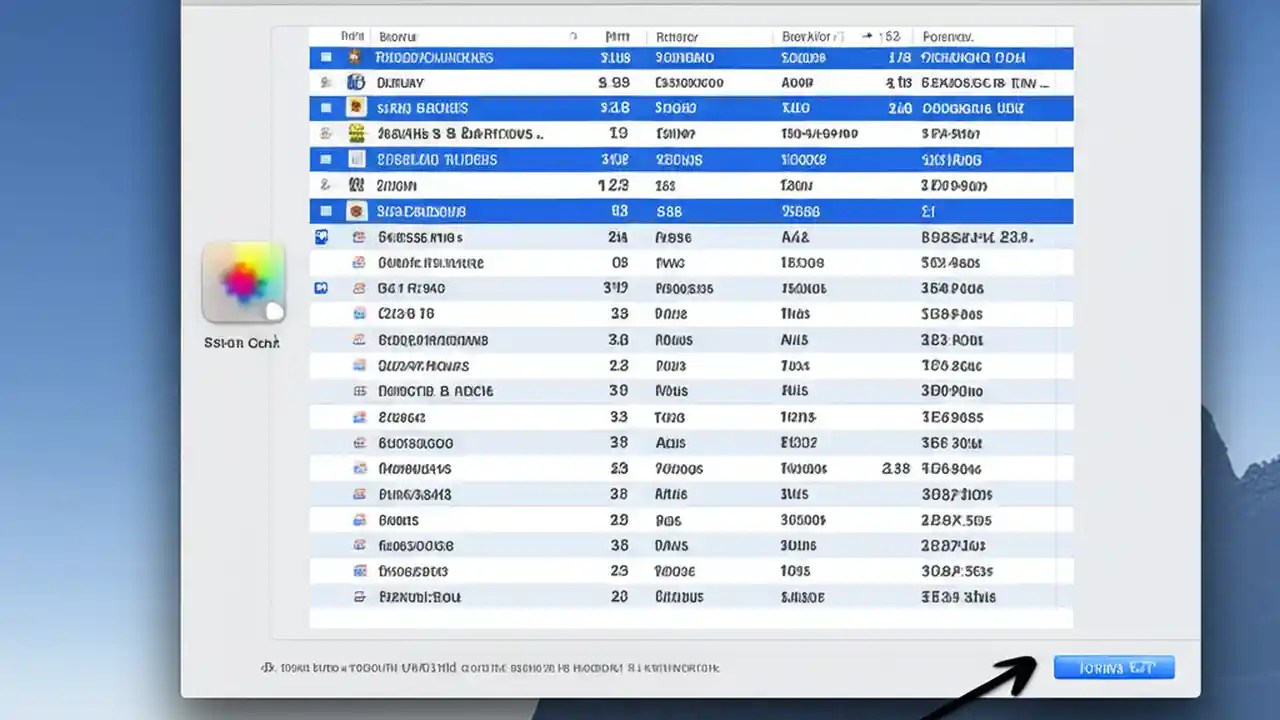Click the gray app icon in the fifth highlighted row
The image size is (1280, 720).
coord(355,158)
